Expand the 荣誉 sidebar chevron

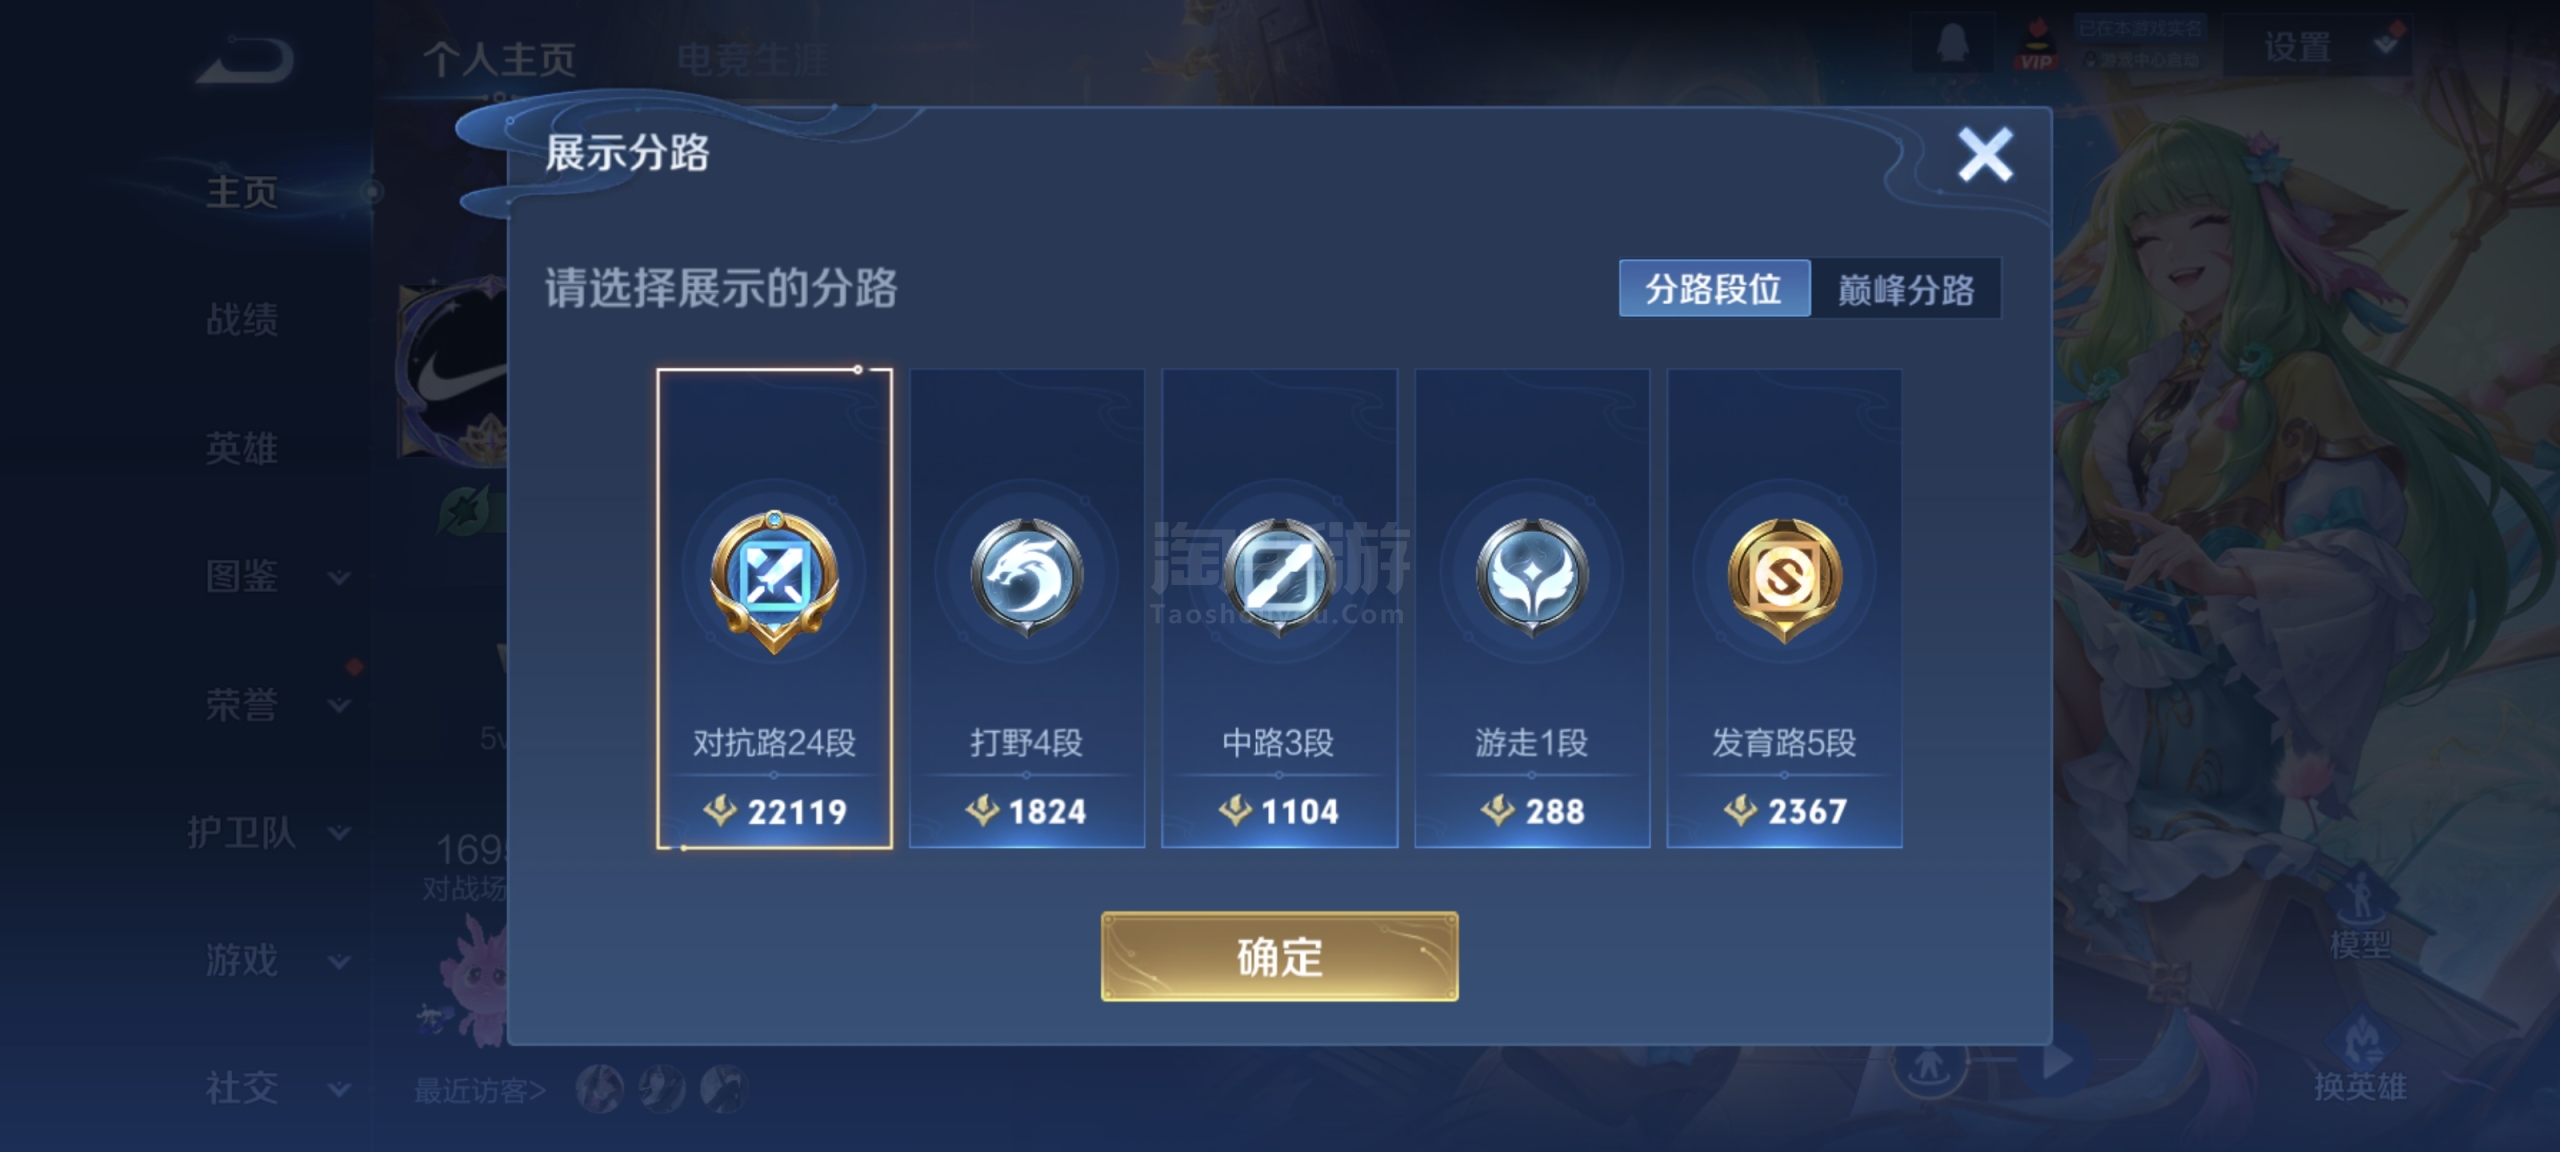(x=339, y=705)
